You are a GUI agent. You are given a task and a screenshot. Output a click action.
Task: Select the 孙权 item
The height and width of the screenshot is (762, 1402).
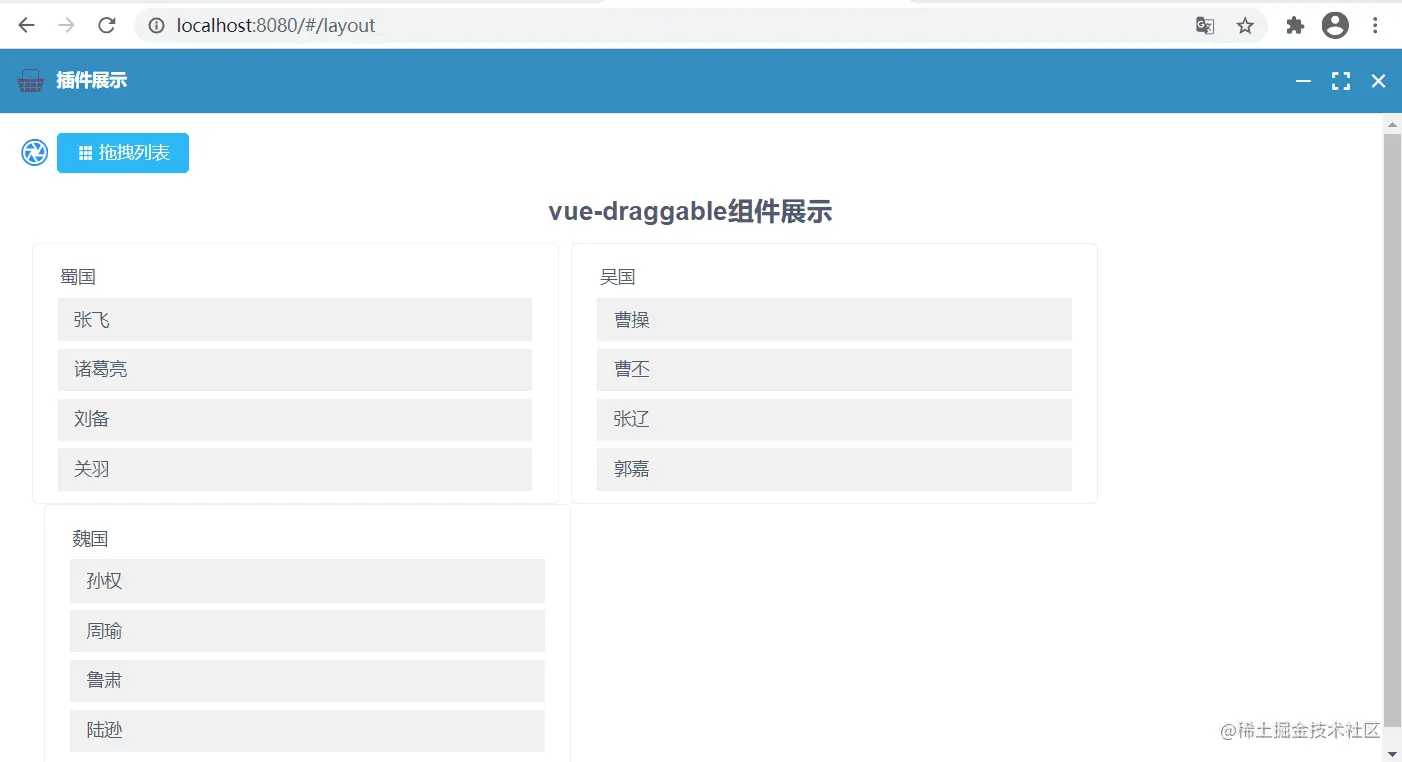[307, 581]
